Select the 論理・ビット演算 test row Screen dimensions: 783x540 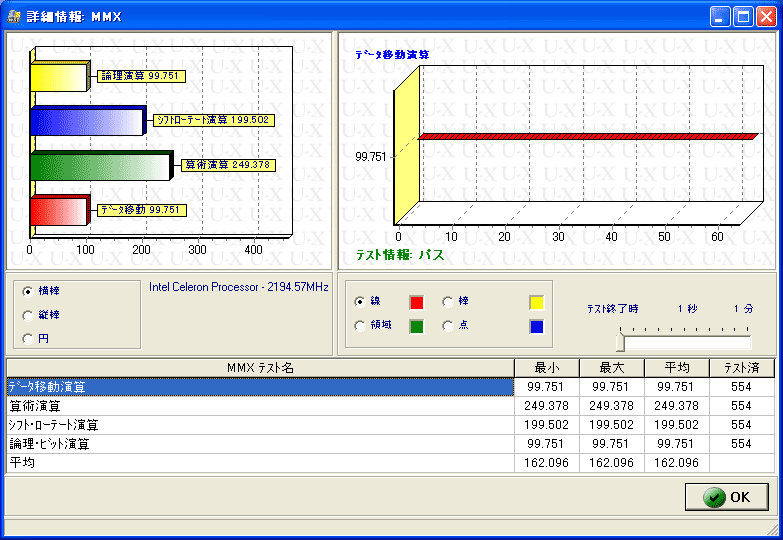260,444
